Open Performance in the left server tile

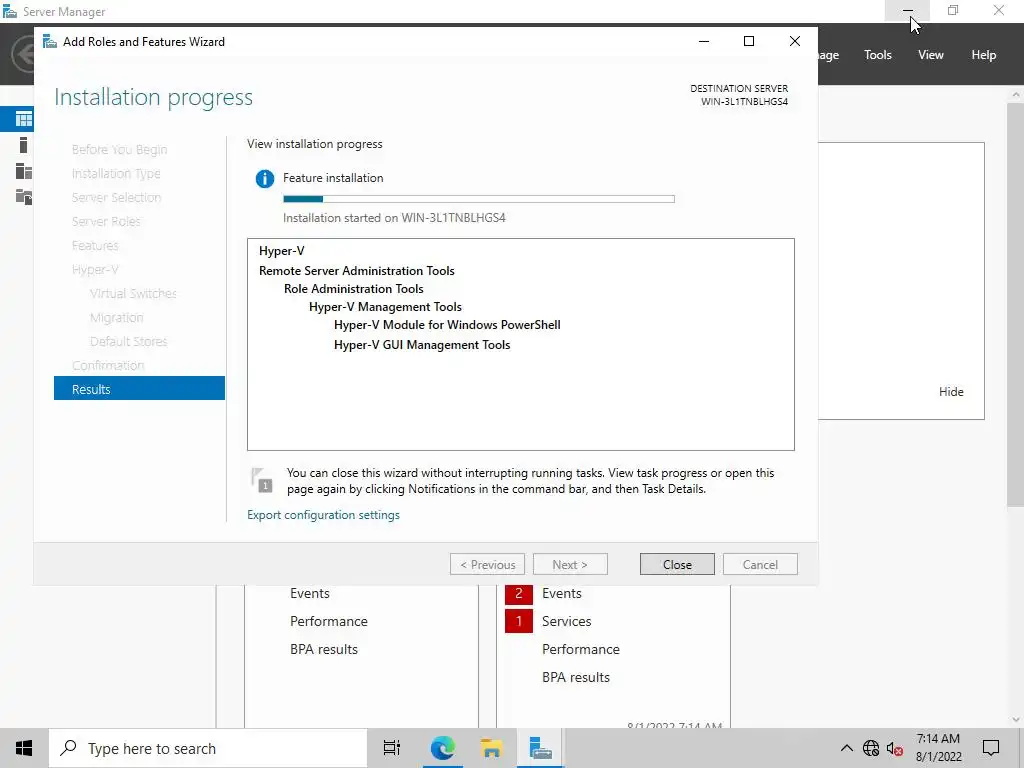coord(328,621)
